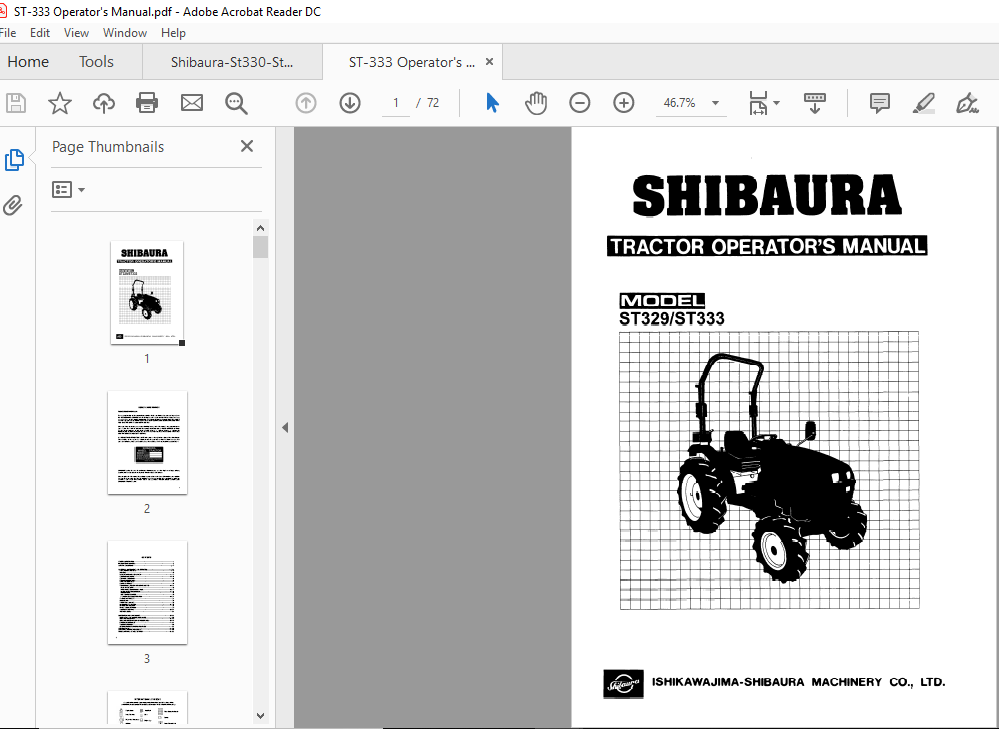This screenshot has width=999, height=729.
Task: Open the Sign document pen icon
Action: [967, 103]
